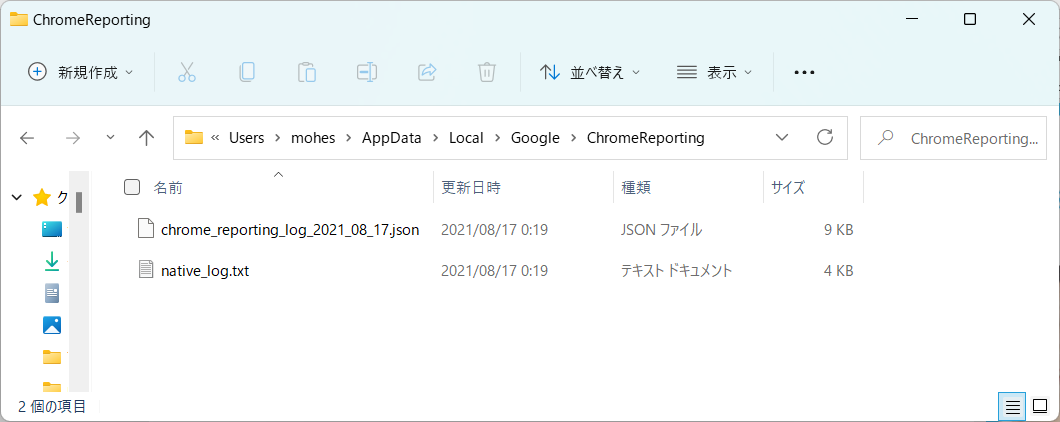
Task: Go forward with the right arrow
Action: click(72, 138)
